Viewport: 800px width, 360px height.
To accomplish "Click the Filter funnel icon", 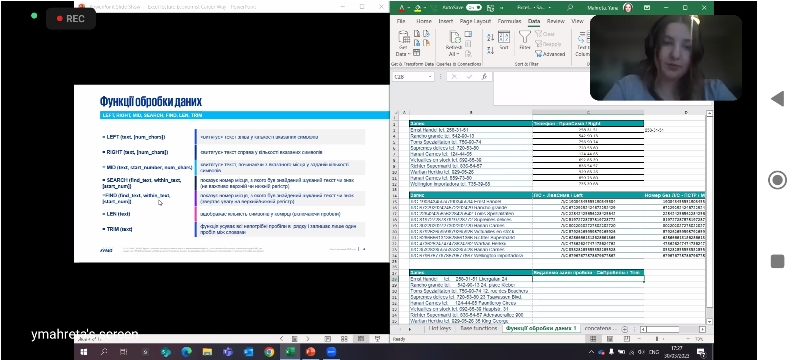I will [x=524, y=36].
